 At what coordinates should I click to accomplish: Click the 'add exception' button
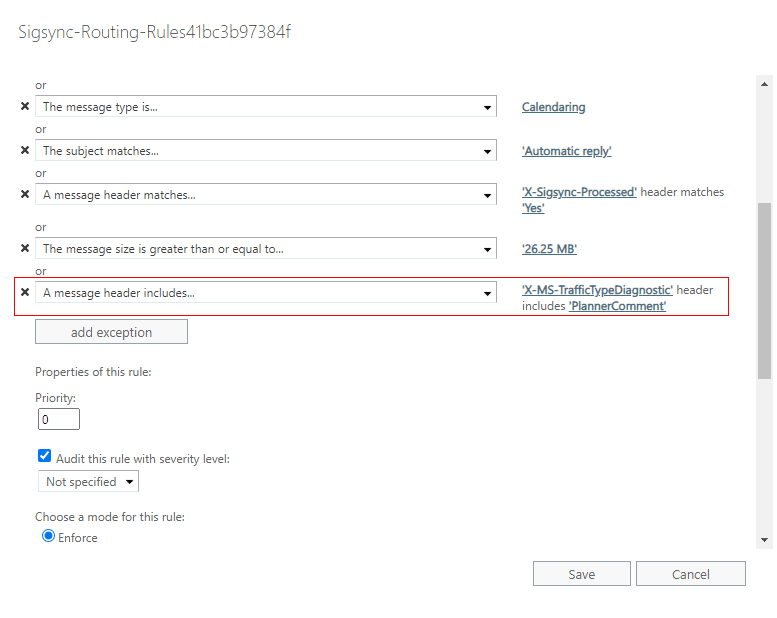point(111,332)
